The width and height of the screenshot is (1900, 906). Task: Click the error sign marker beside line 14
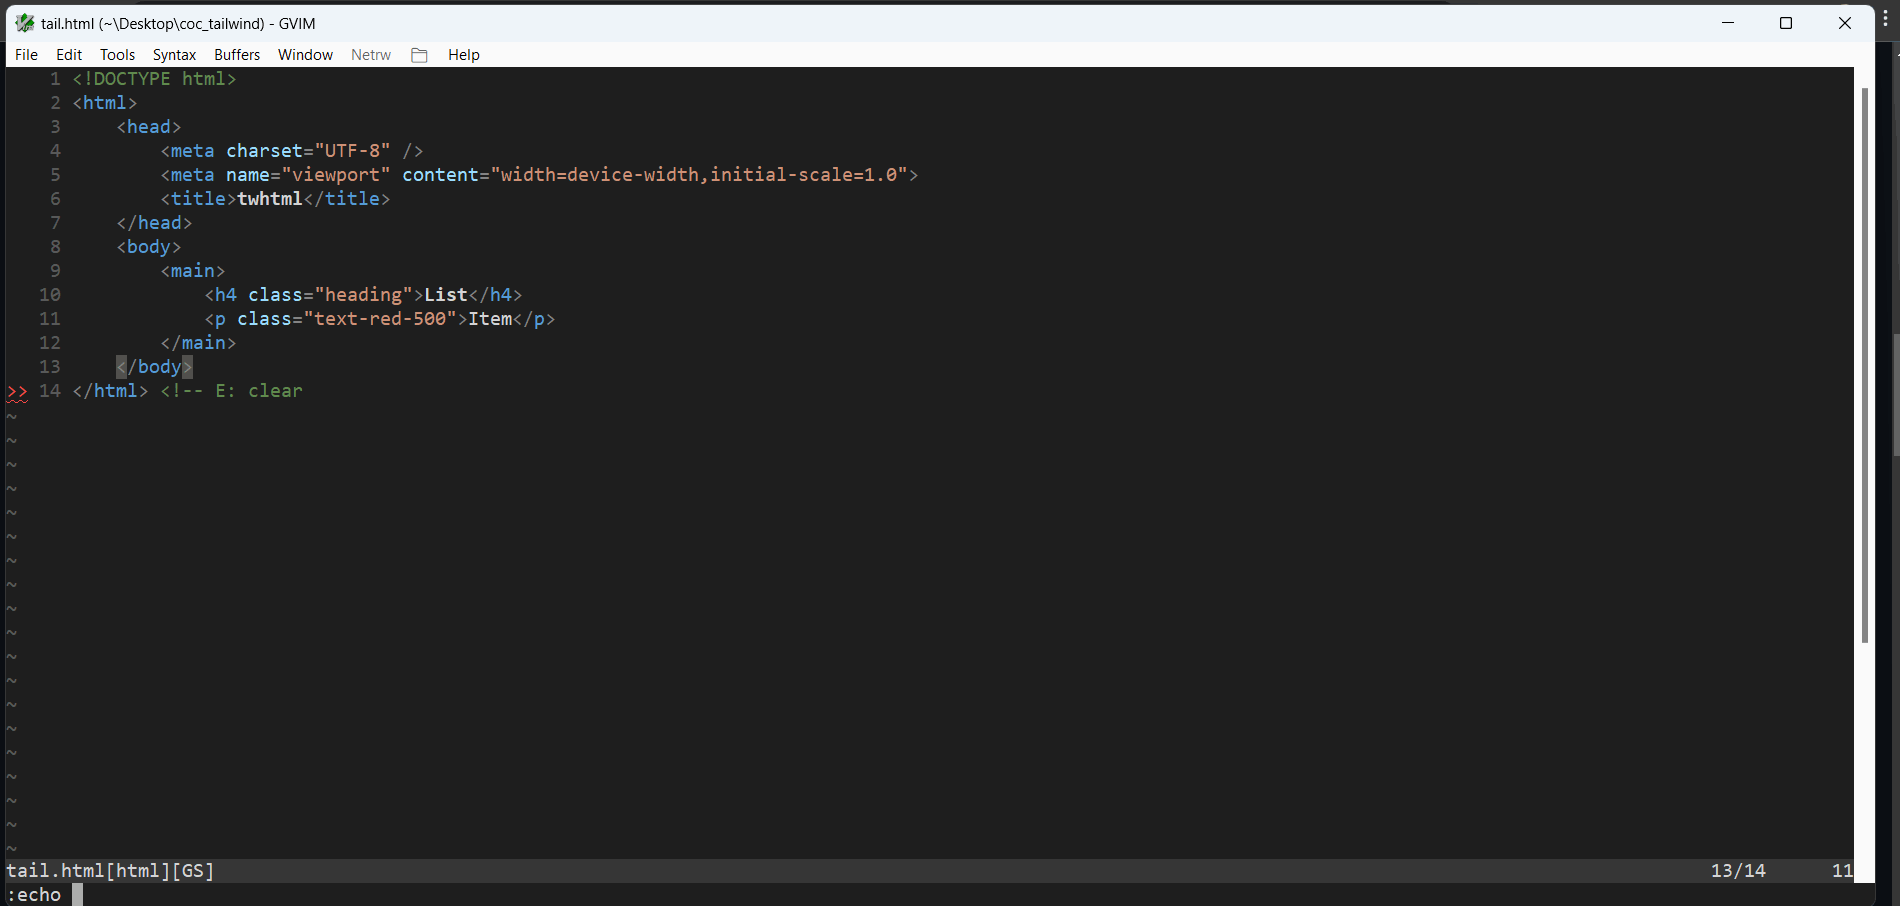click(x=16, y=393)
